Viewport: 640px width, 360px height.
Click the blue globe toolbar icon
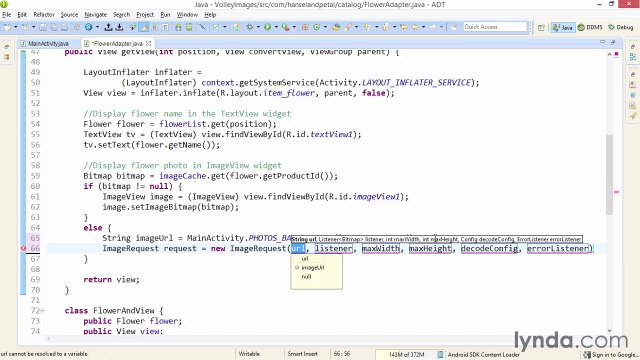(89, 27)
